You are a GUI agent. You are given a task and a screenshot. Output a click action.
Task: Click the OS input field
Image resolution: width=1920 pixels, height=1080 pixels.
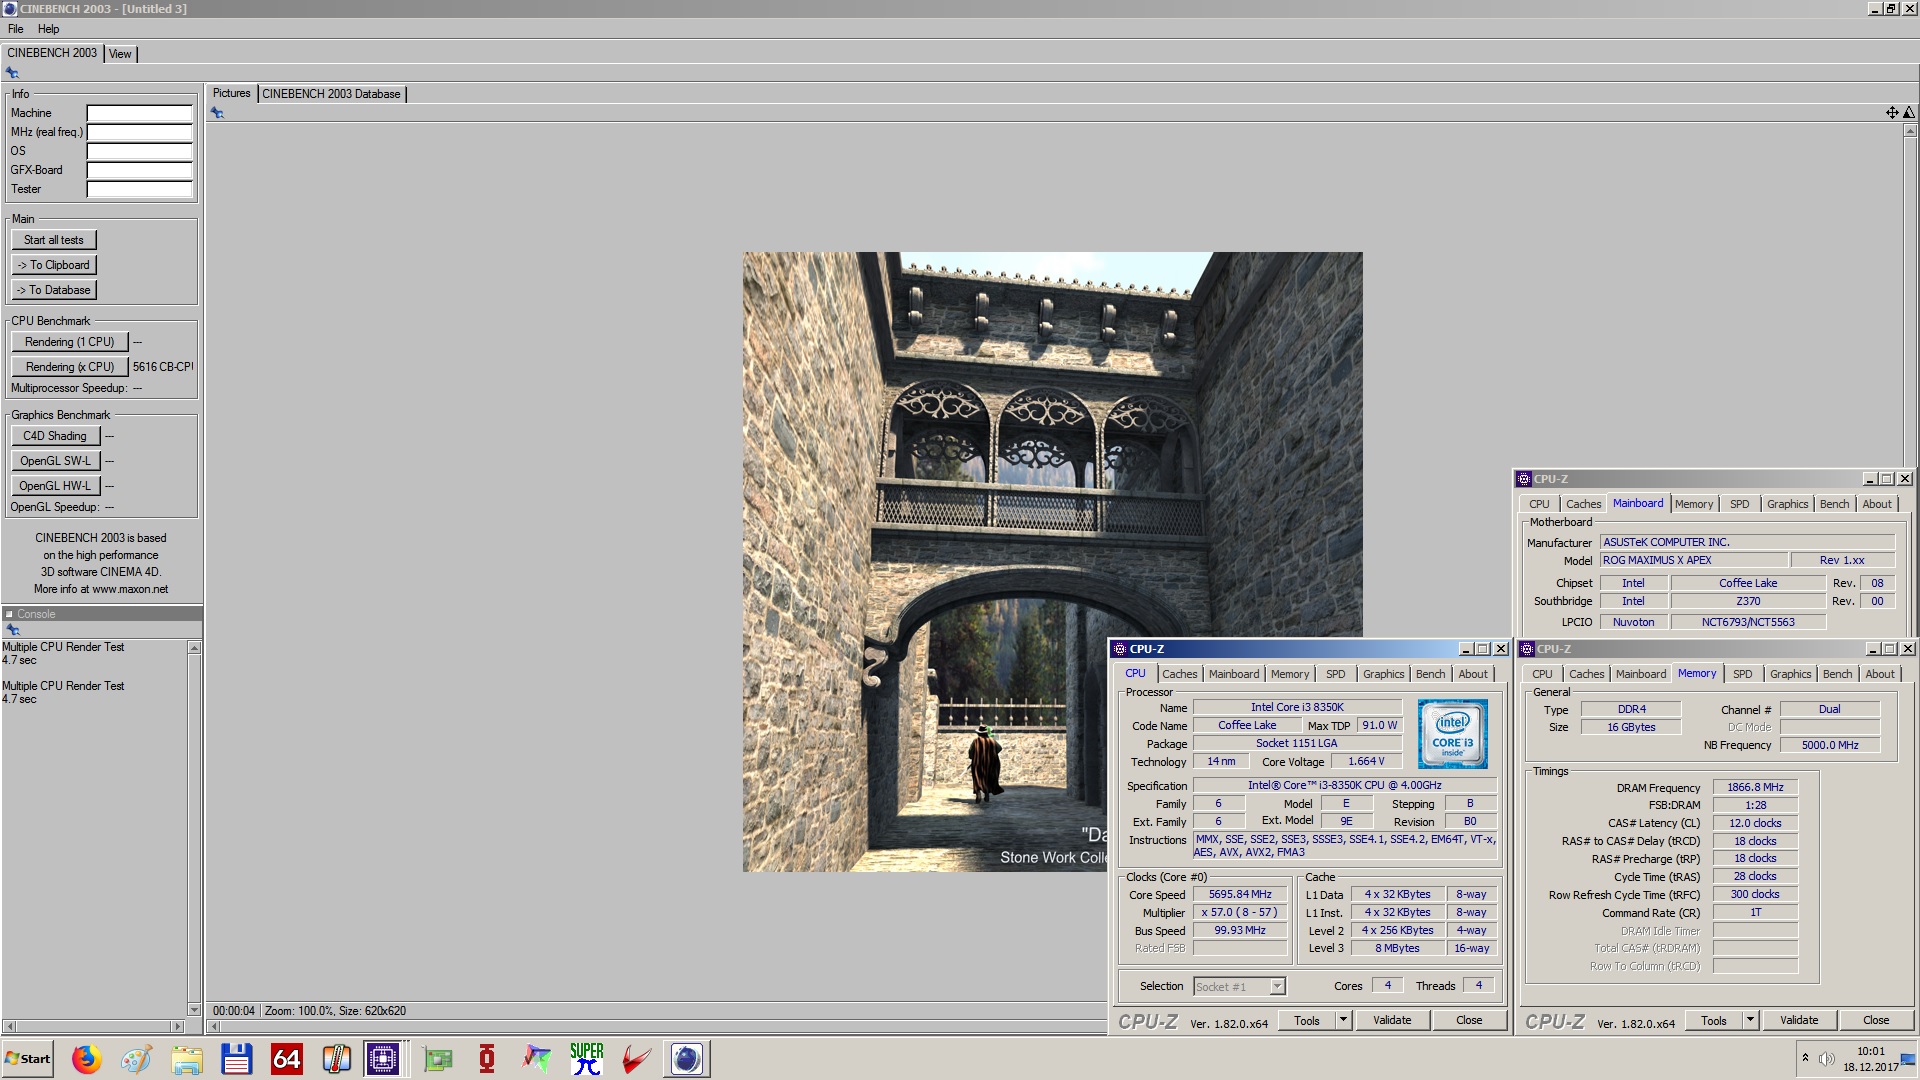tap(139, 151)
